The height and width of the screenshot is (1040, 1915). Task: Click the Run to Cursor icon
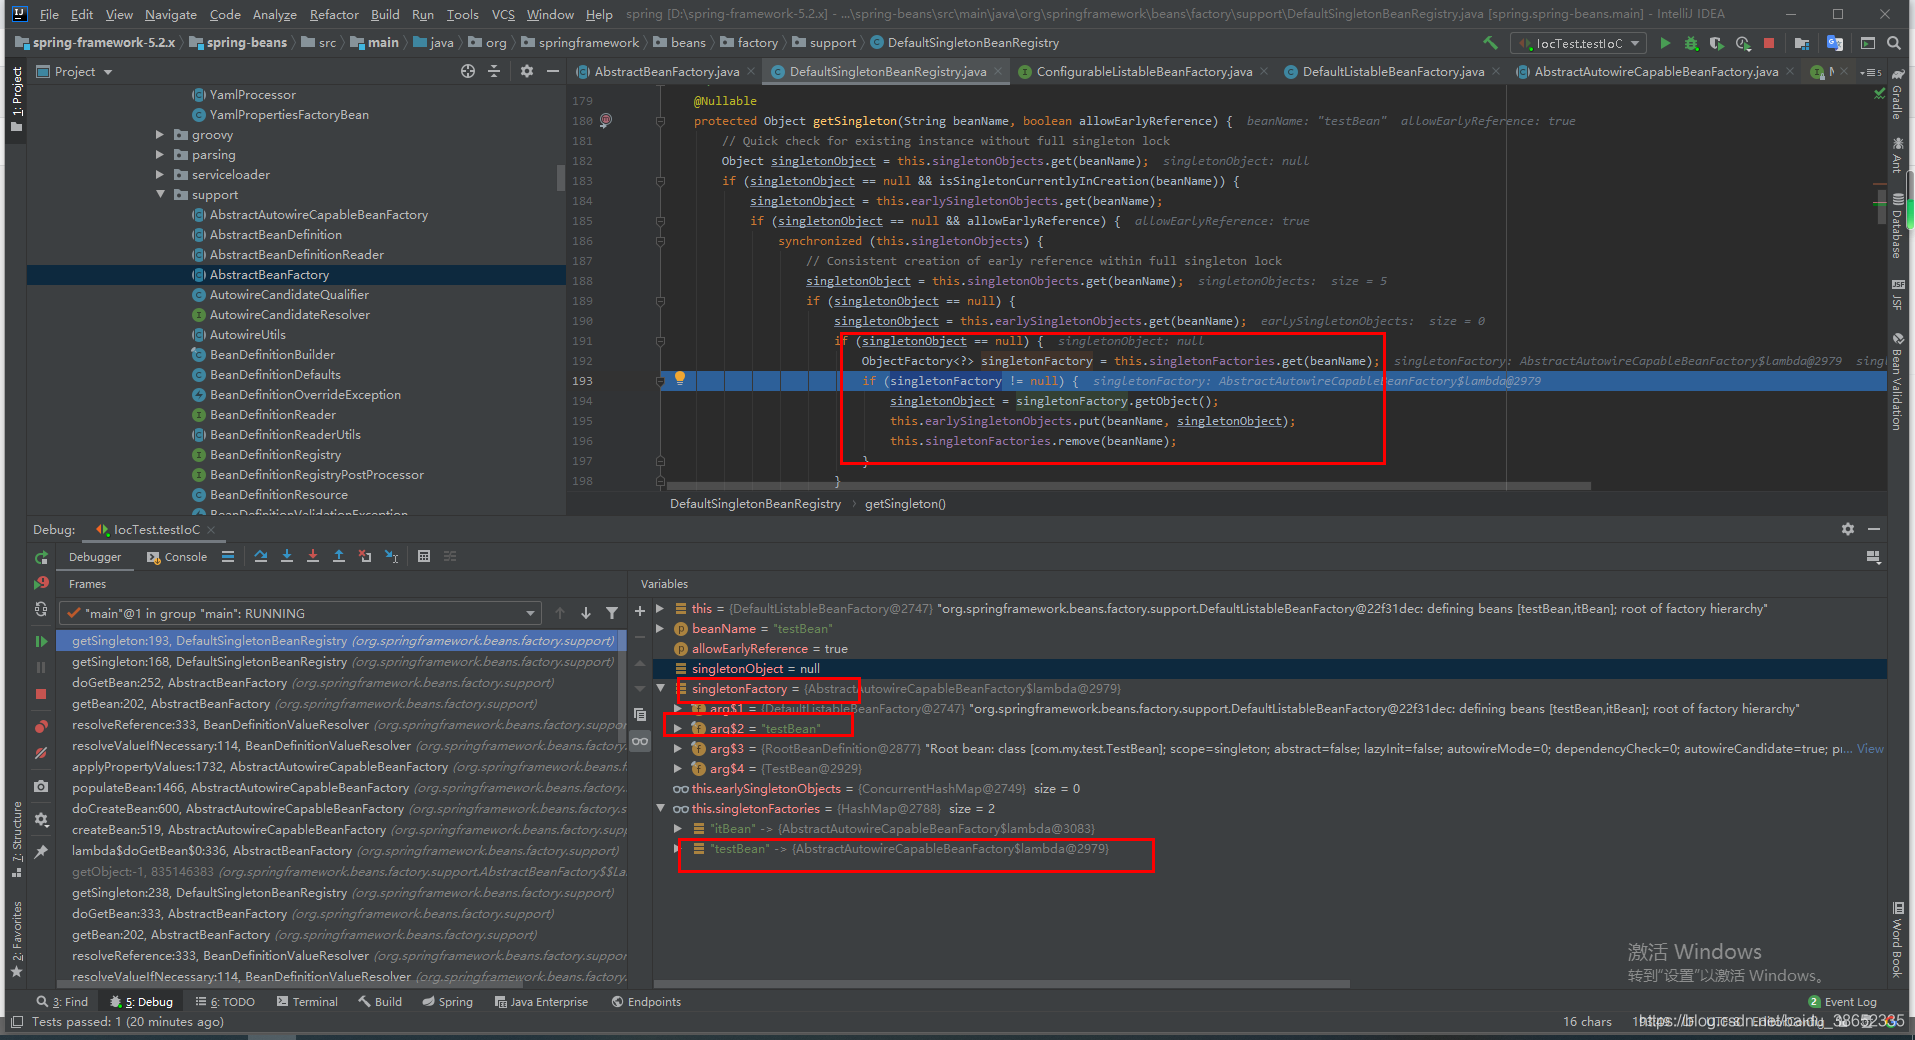tap(391, 556)
